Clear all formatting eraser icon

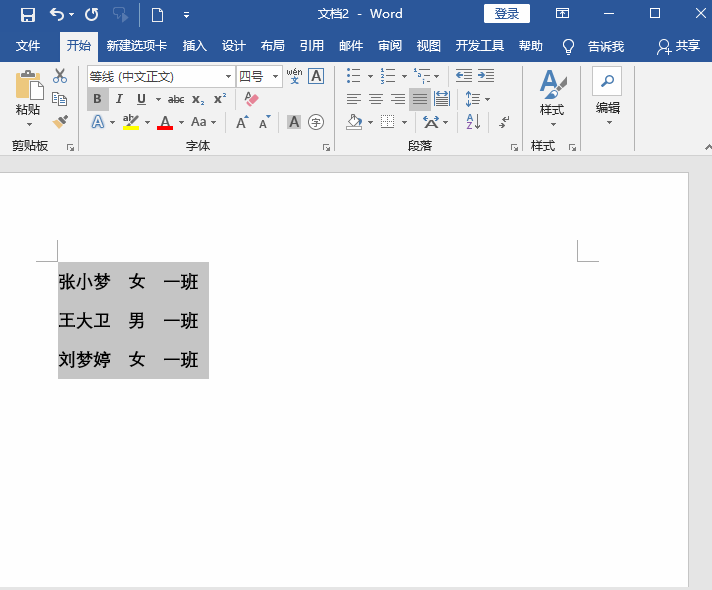coord(251,99)
